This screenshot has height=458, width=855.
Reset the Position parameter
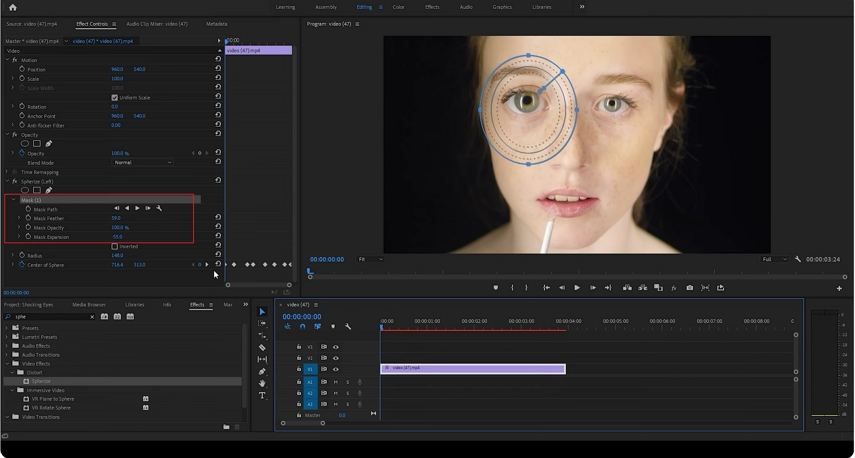(x=218, y=69)
